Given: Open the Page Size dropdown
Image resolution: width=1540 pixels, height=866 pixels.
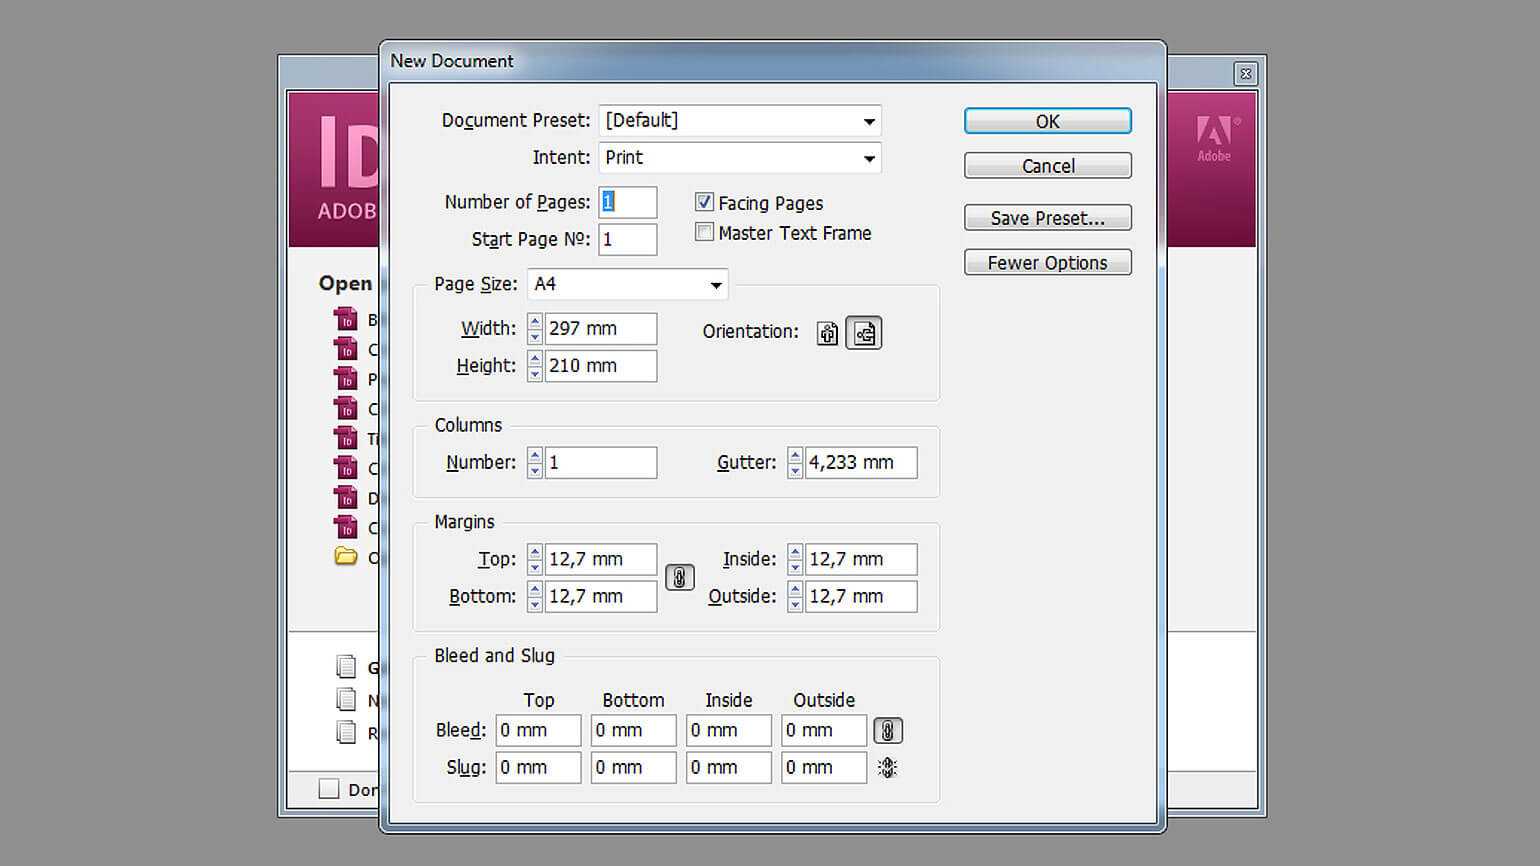Looking at the screenshot, I should click(715, 285).
